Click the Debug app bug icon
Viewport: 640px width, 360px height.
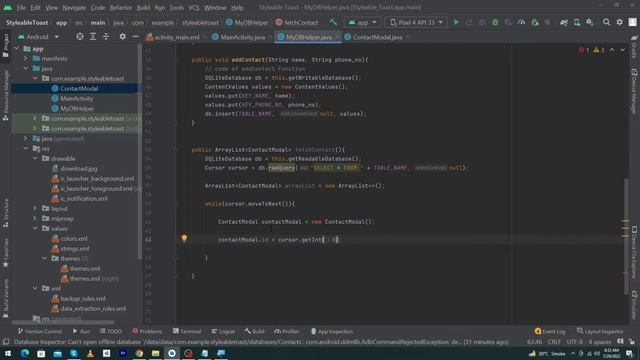coord(495,22)
